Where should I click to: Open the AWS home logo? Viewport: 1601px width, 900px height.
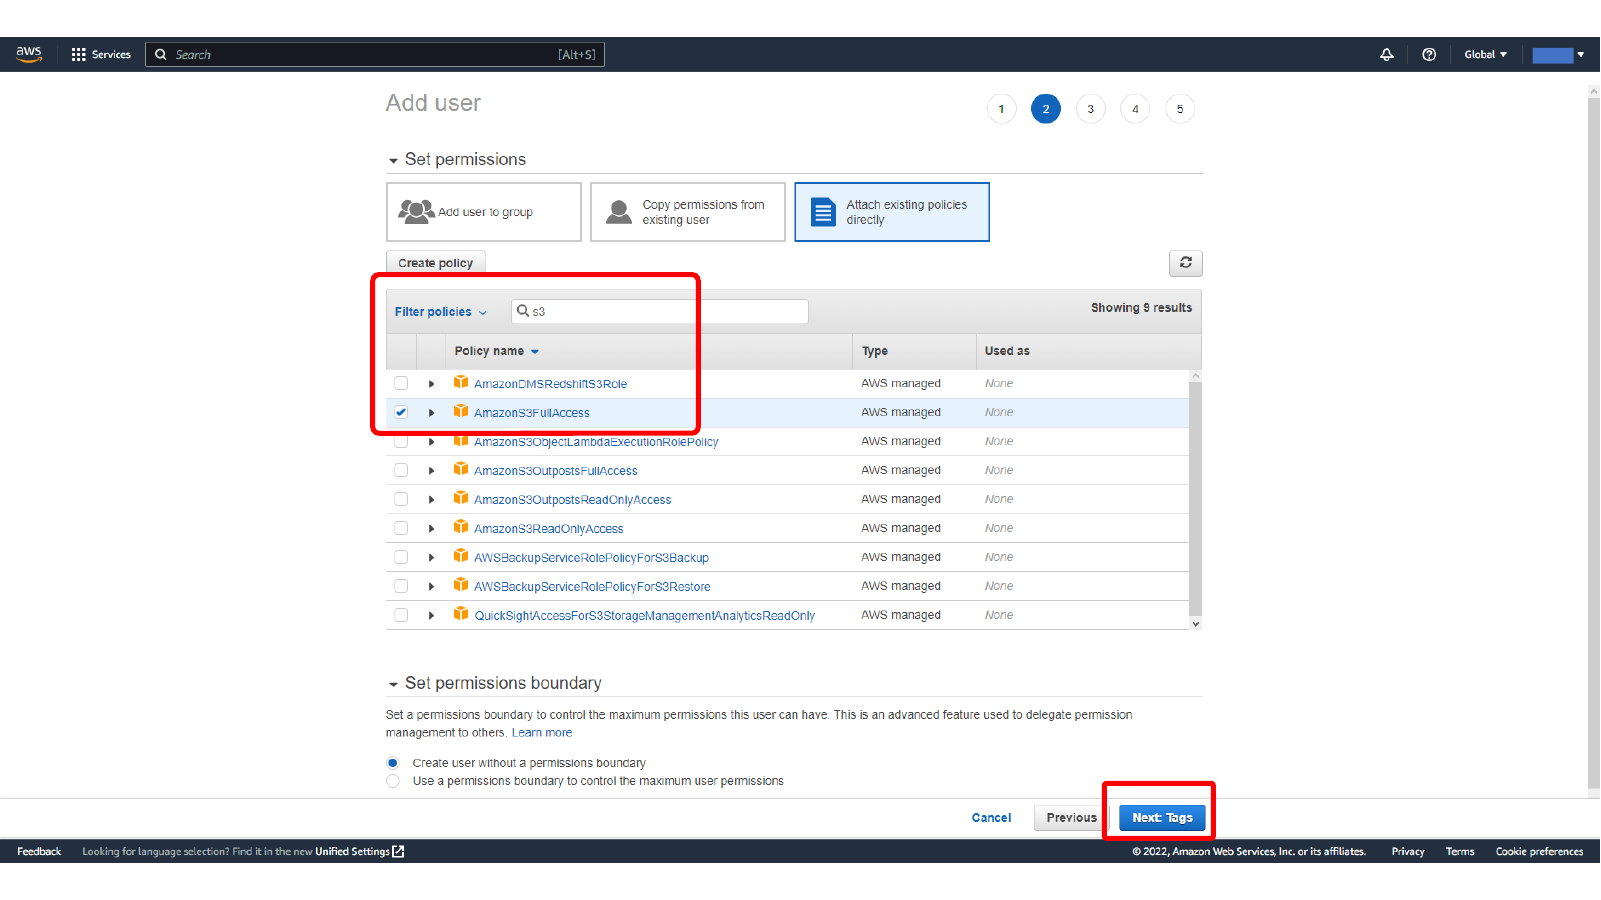point(29,54)
